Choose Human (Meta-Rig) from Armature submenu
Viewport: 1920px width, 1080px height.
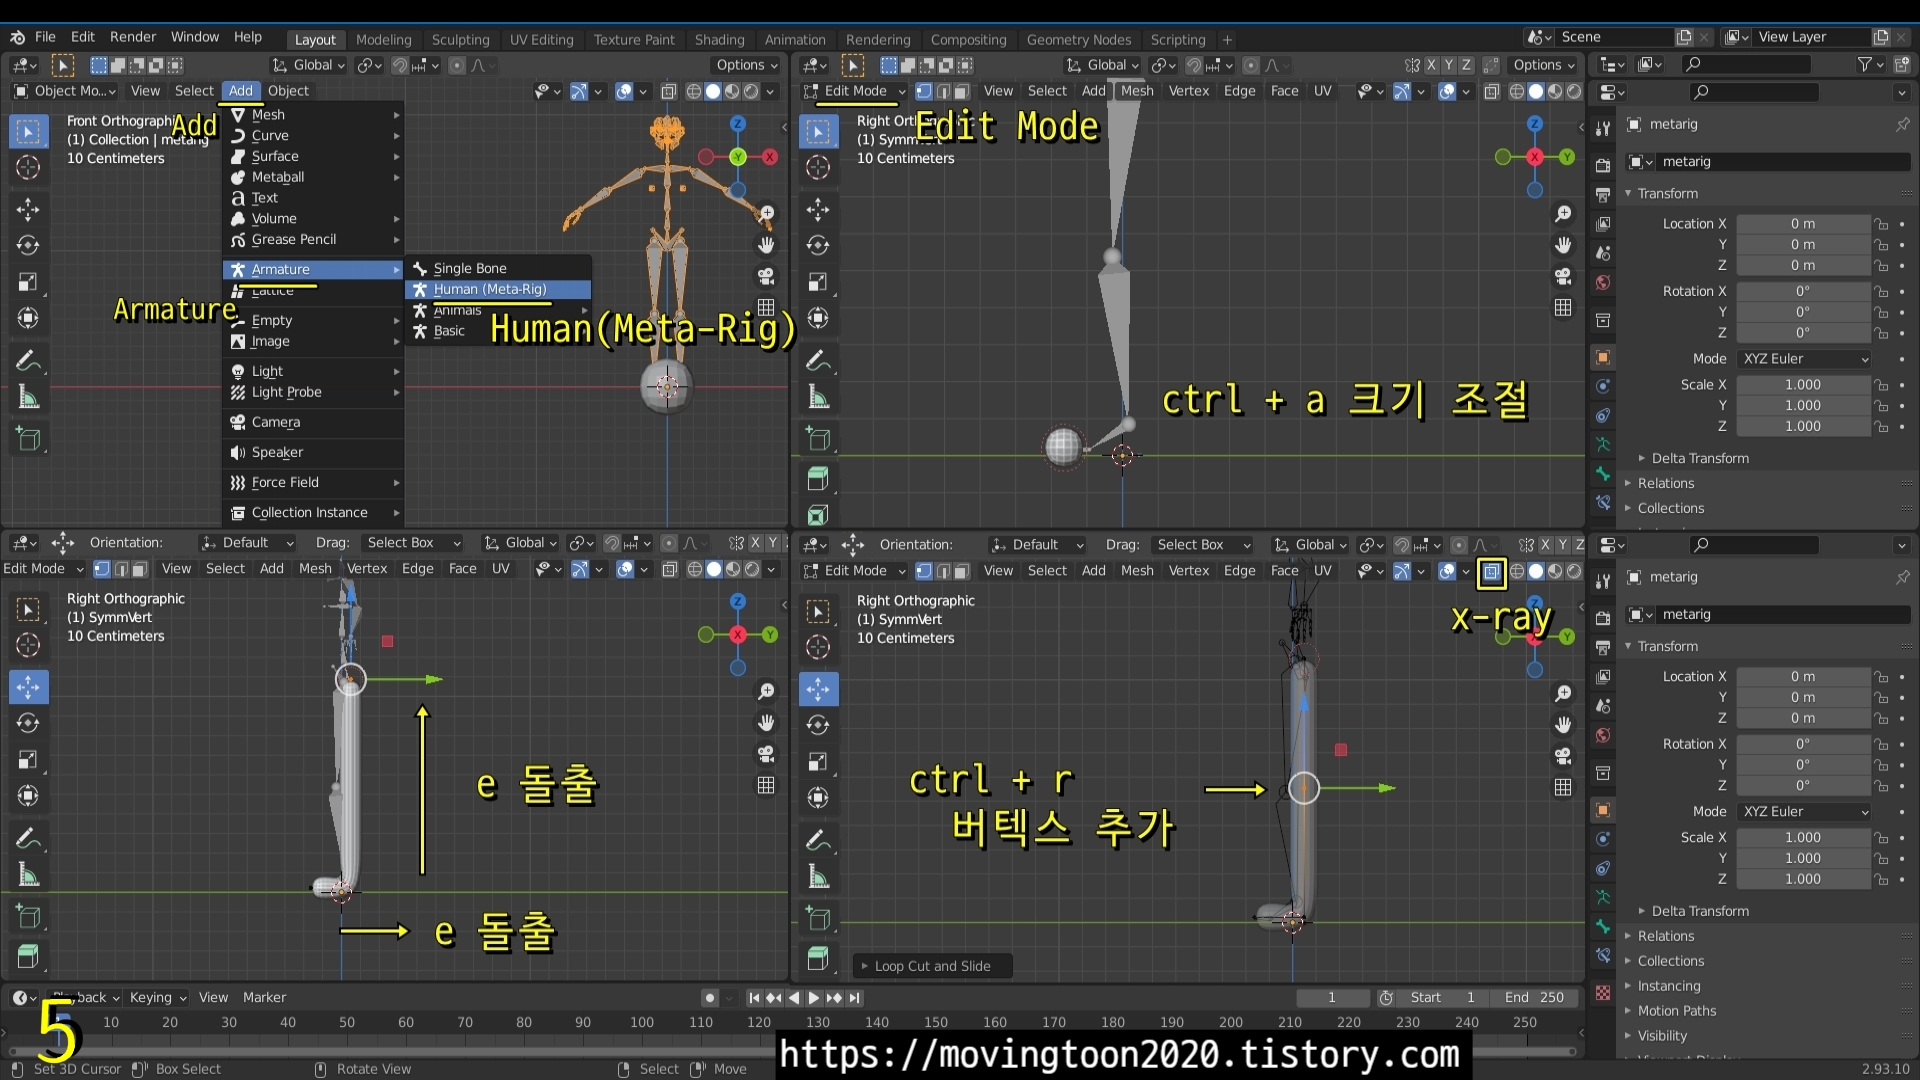[498, 290]
